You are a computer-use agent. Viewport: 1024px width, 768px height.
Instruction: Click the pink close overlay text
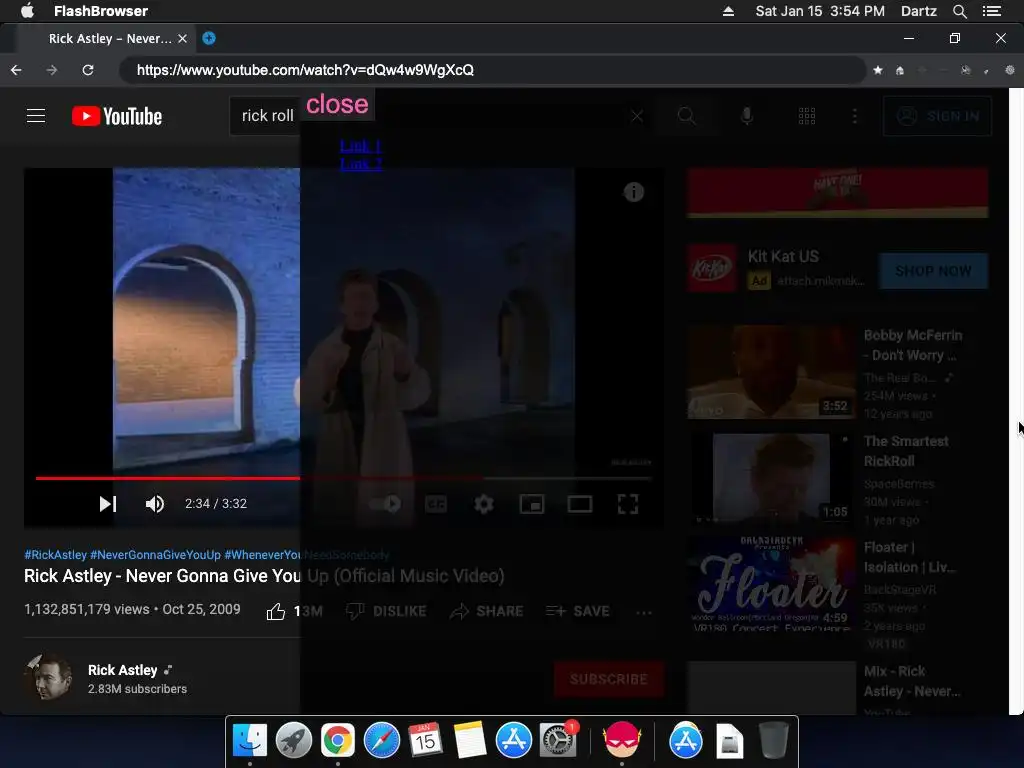tap(337, 104)
